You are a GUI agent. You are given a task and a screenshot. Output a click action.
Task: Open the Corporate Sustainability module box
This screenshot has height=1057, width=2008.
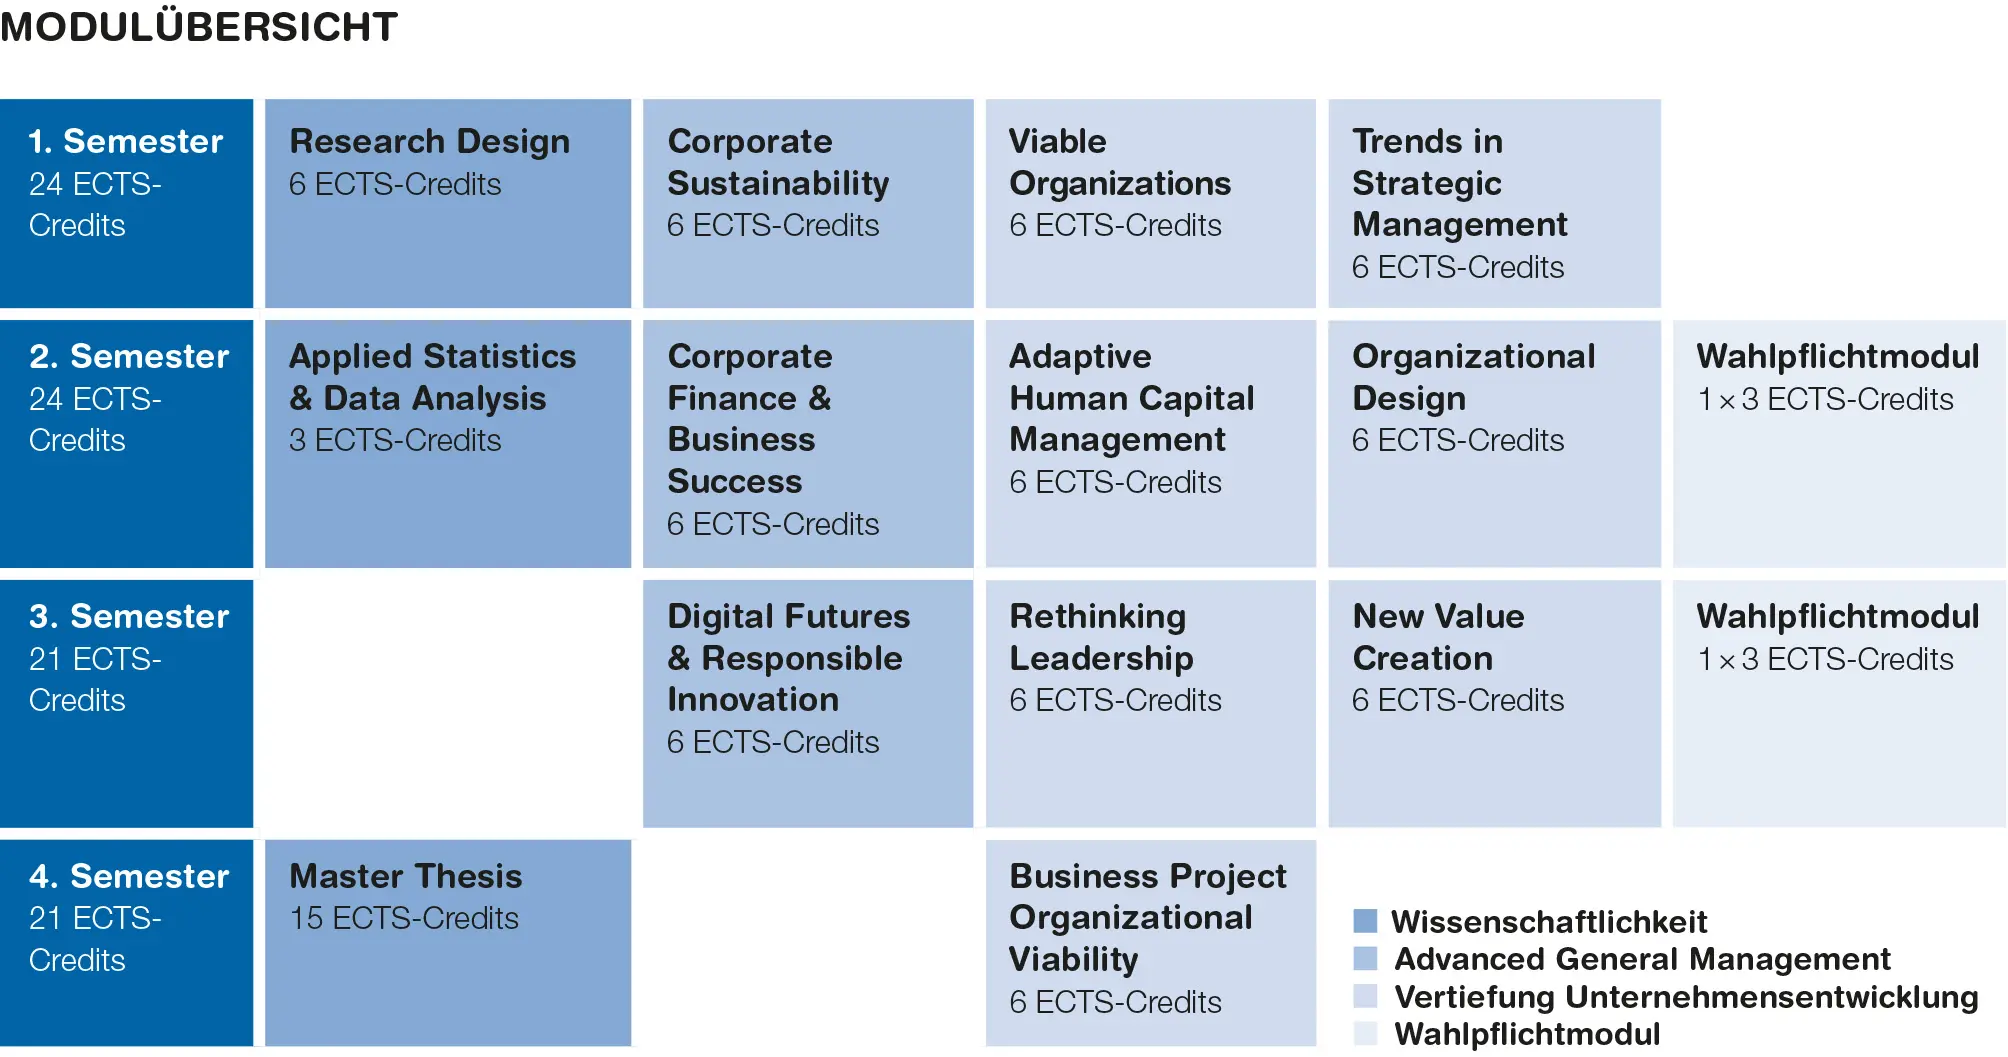click(808, 203)
